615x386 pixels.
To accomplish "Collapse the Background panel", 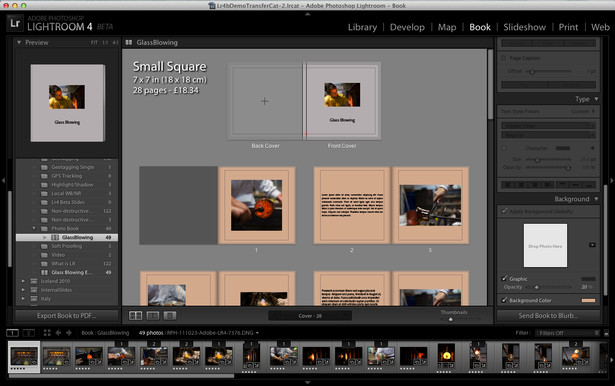I will click(x=596, y=199).
